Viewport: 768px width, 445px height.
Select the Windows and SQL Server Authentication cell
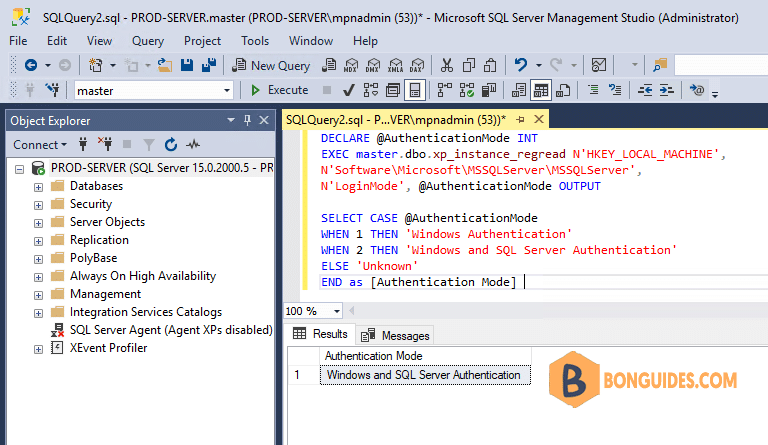(x=425, y=375)
